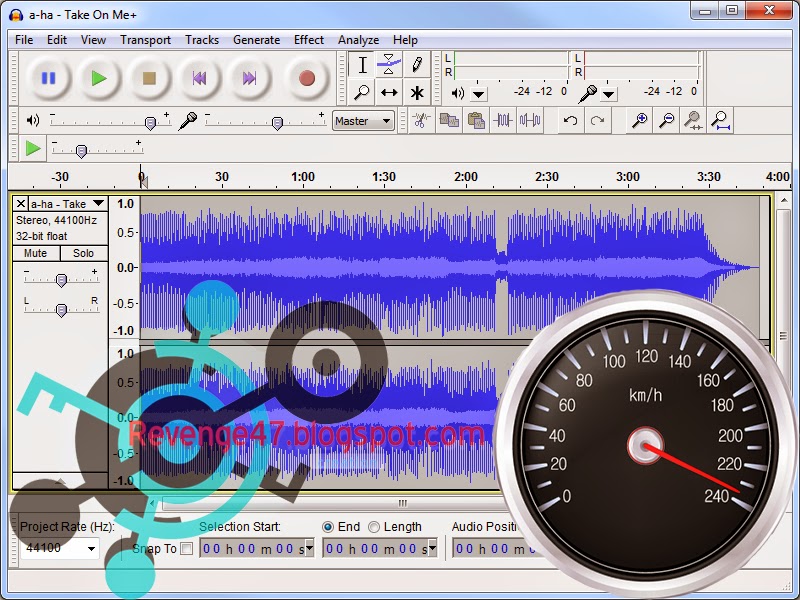This screenshot has width=800, height=600.
Task: Open the Effect menu
Action: coord(308,40)
